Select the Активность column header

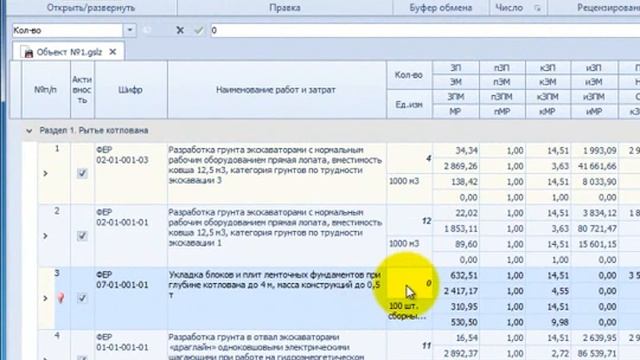pos(82,90)
